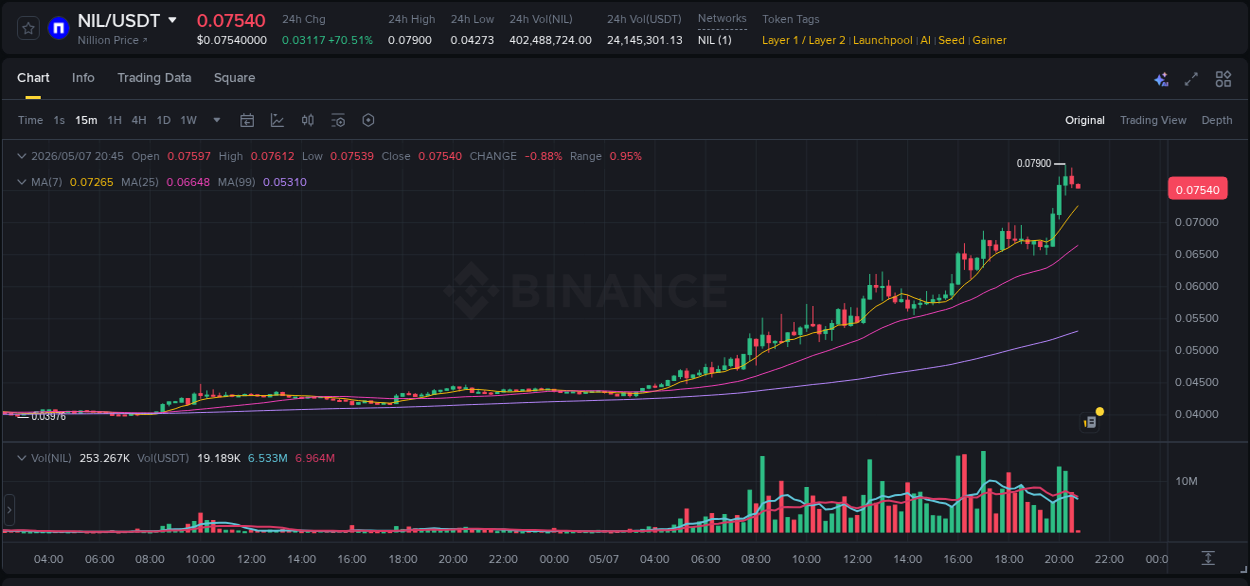Open the Square tab
1250x586 pixels.
point(234,78)
